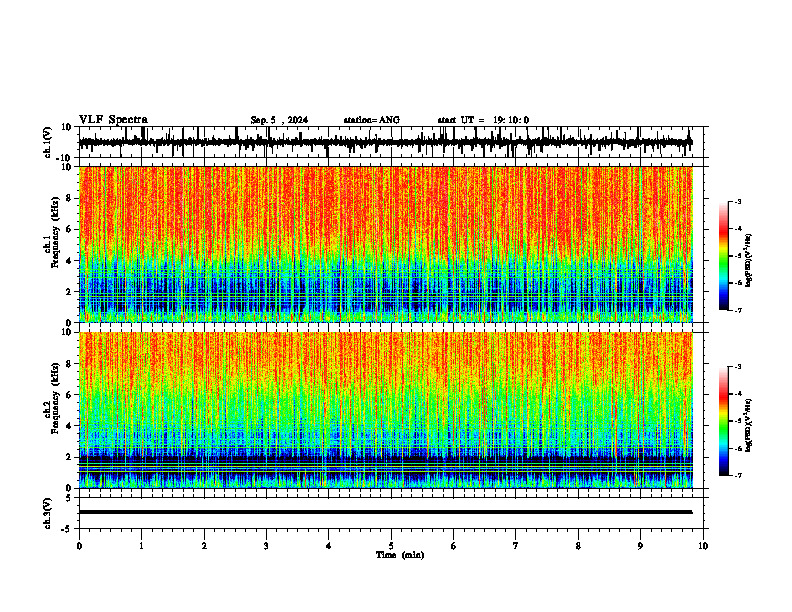Click the "6" minute tick label
792x612 pixels.
click(454, 546)
